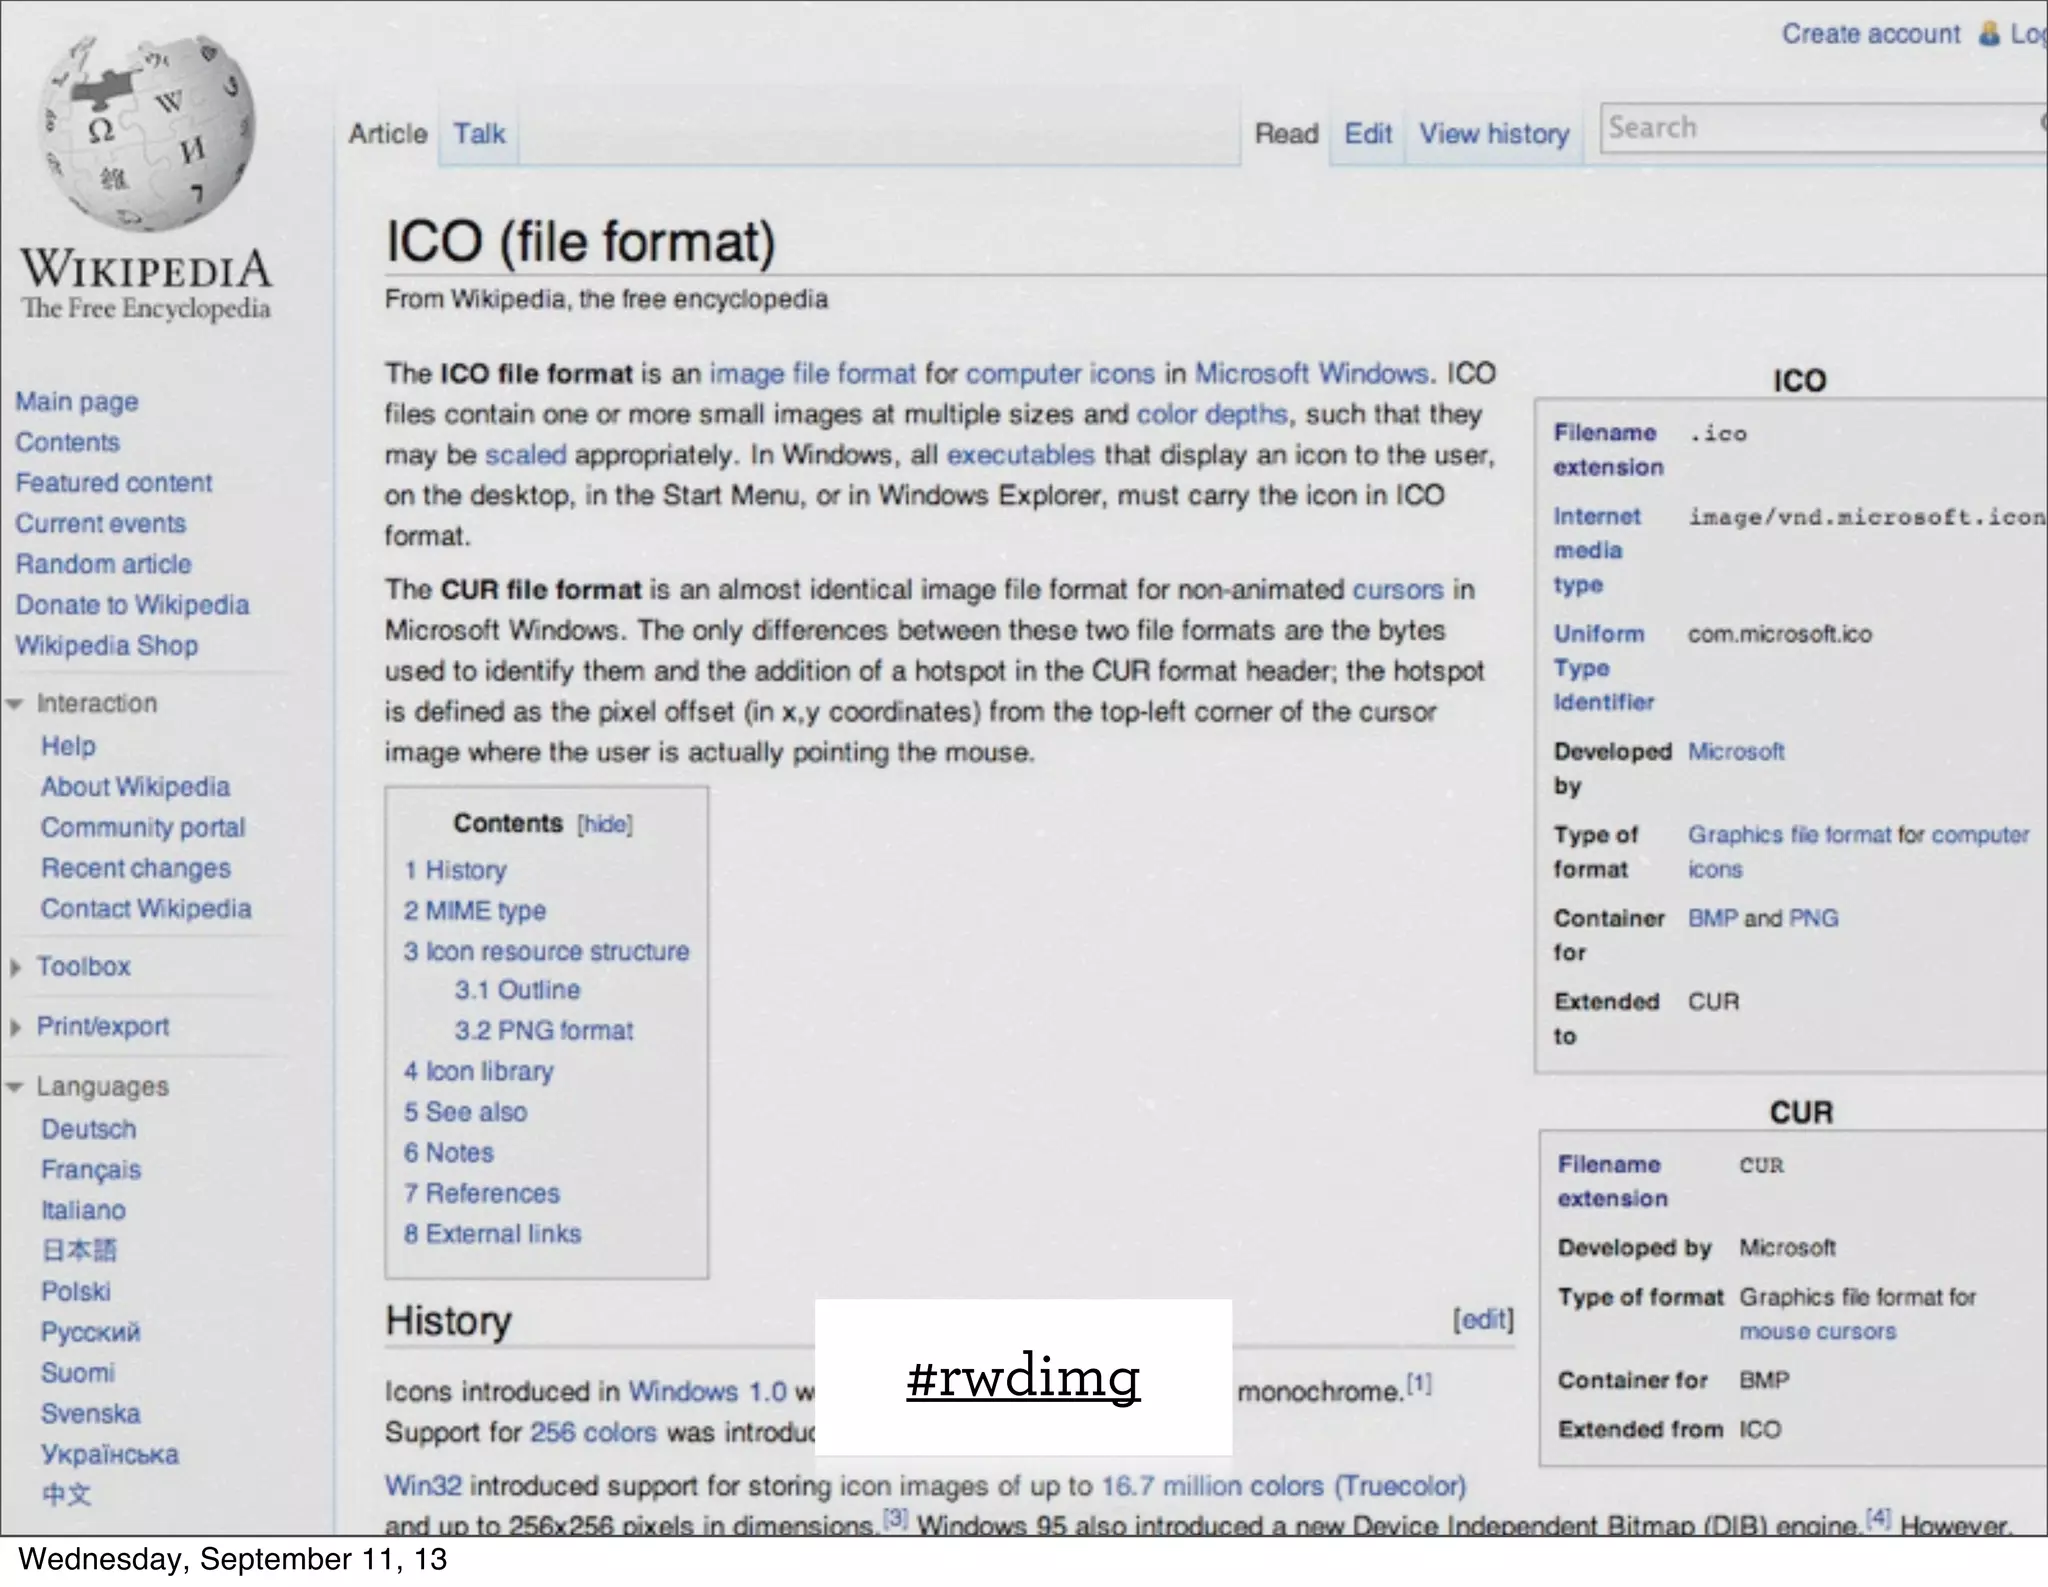Switch to the Talk tab

[479, 134]
